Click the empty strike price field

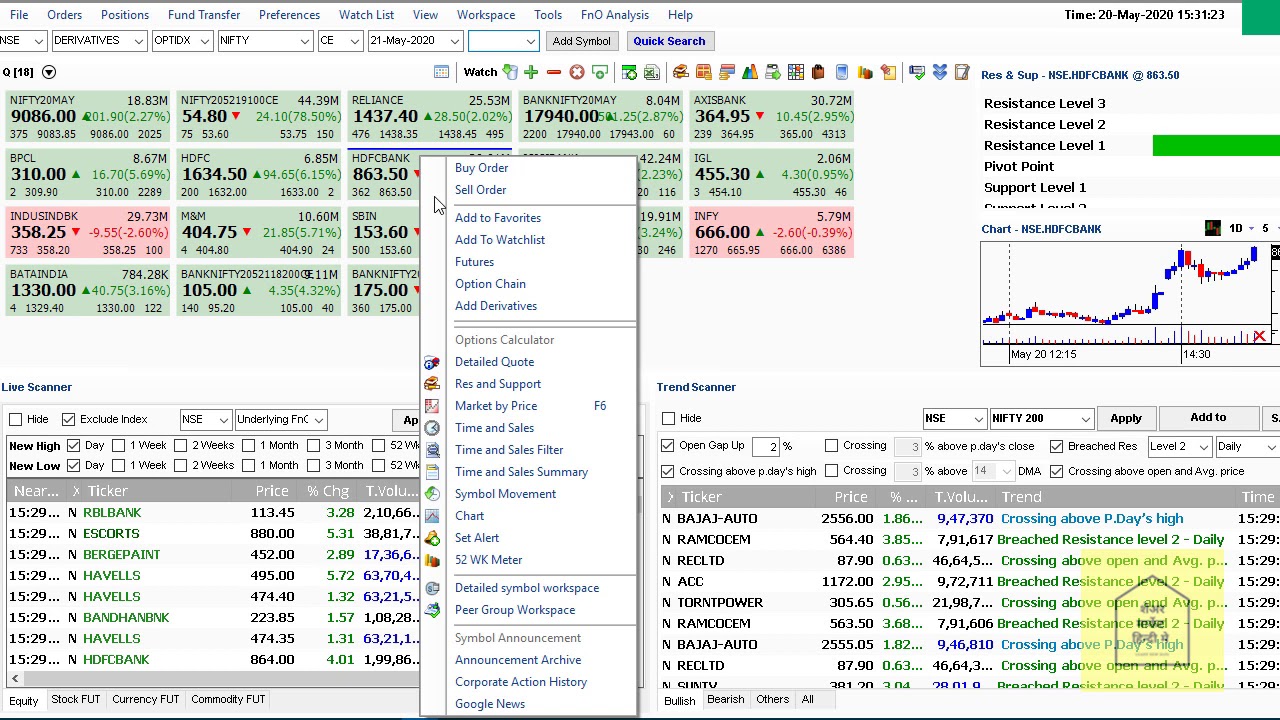coord(503,41)
